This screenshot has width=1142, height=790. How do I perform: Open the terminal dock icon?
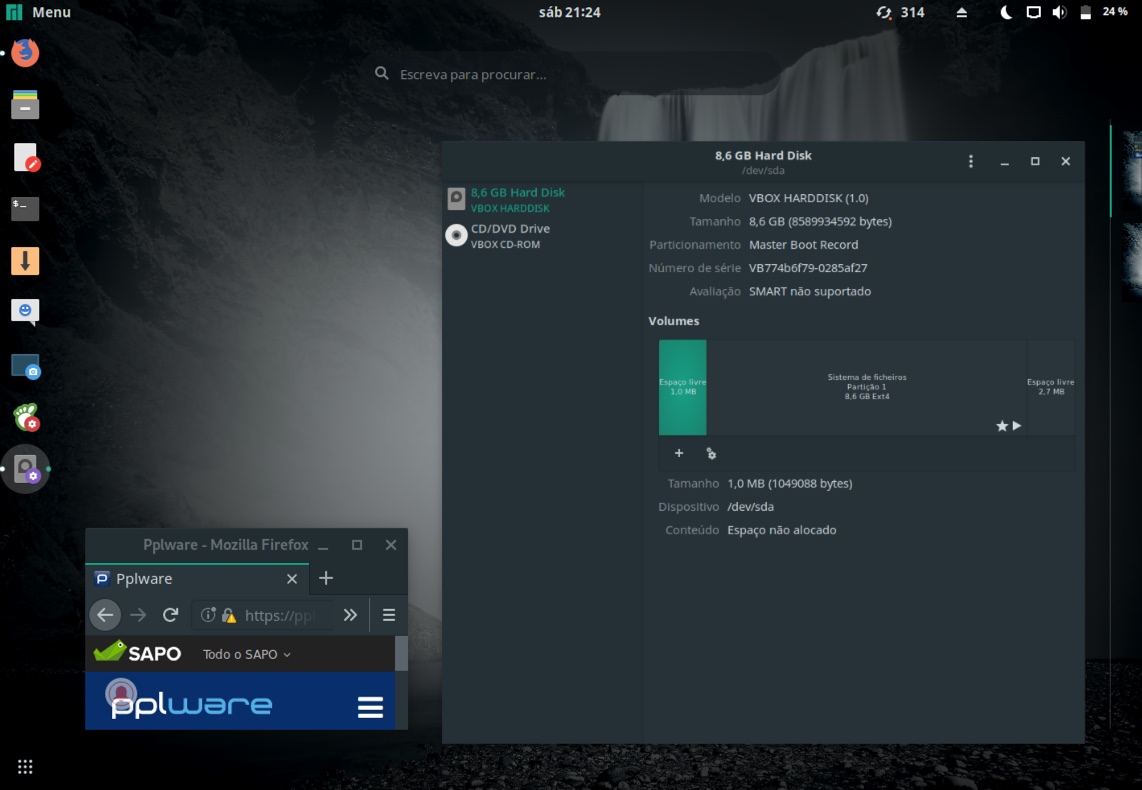coord(25,209)
